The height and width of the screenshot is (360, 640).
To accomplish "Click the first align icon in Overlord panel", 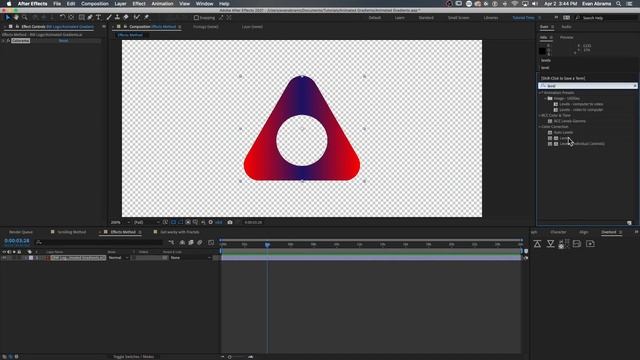I will [537, 244].
